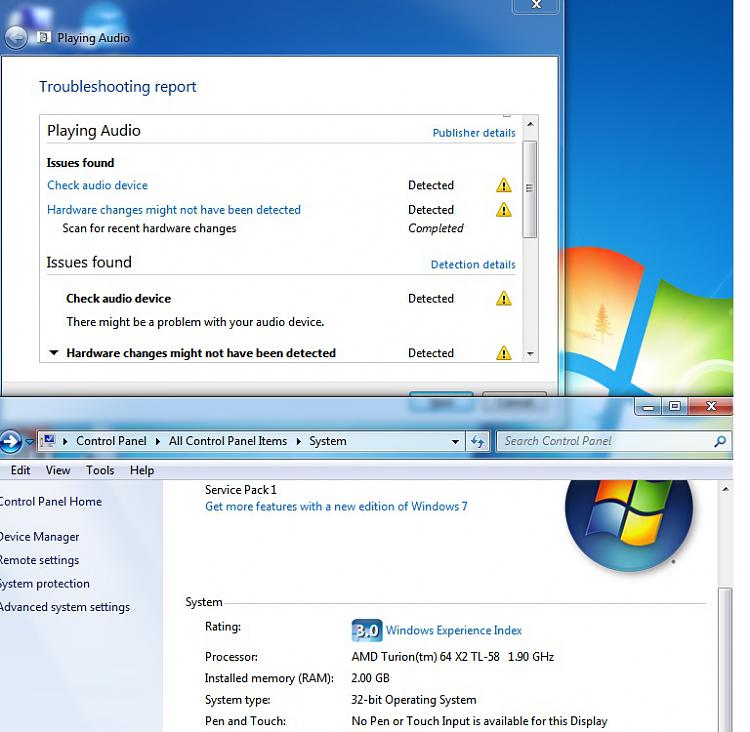Get more features with new Windows 7 edition

click(x=336, y=506)
